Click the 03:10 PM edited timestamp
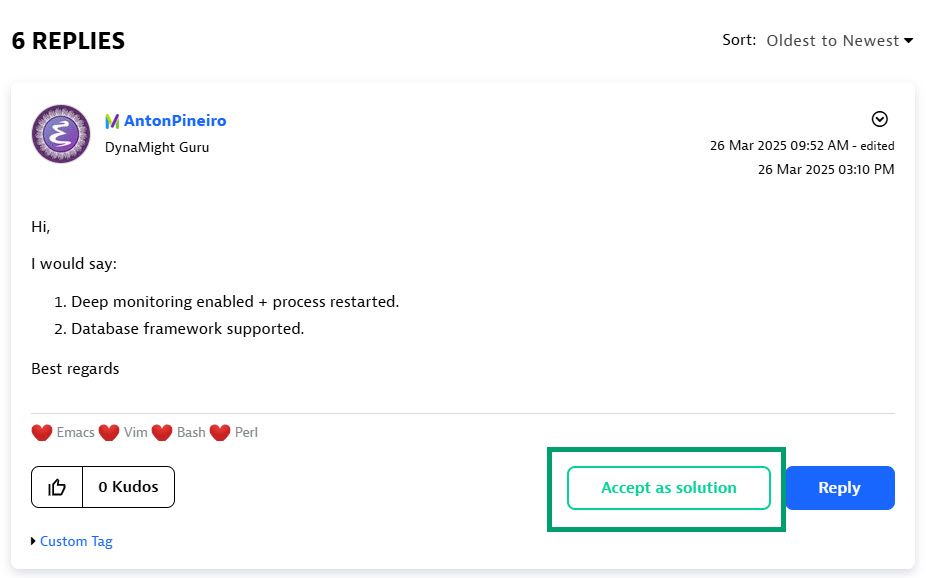This screenshot has width=932, height=578. pyautogui.click(x=825, y=169)
